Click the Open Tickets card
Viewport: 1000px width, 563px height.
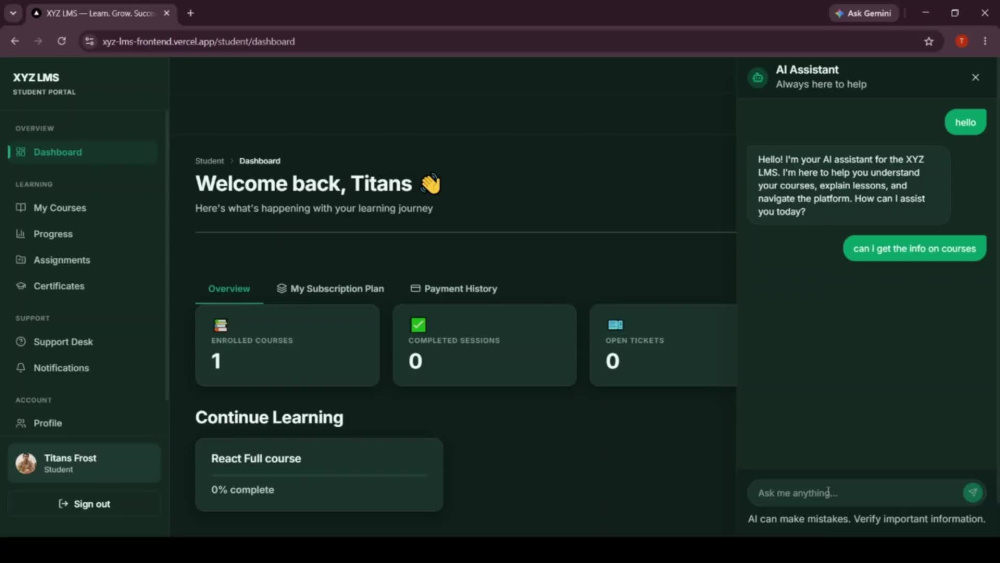(663, 345)
